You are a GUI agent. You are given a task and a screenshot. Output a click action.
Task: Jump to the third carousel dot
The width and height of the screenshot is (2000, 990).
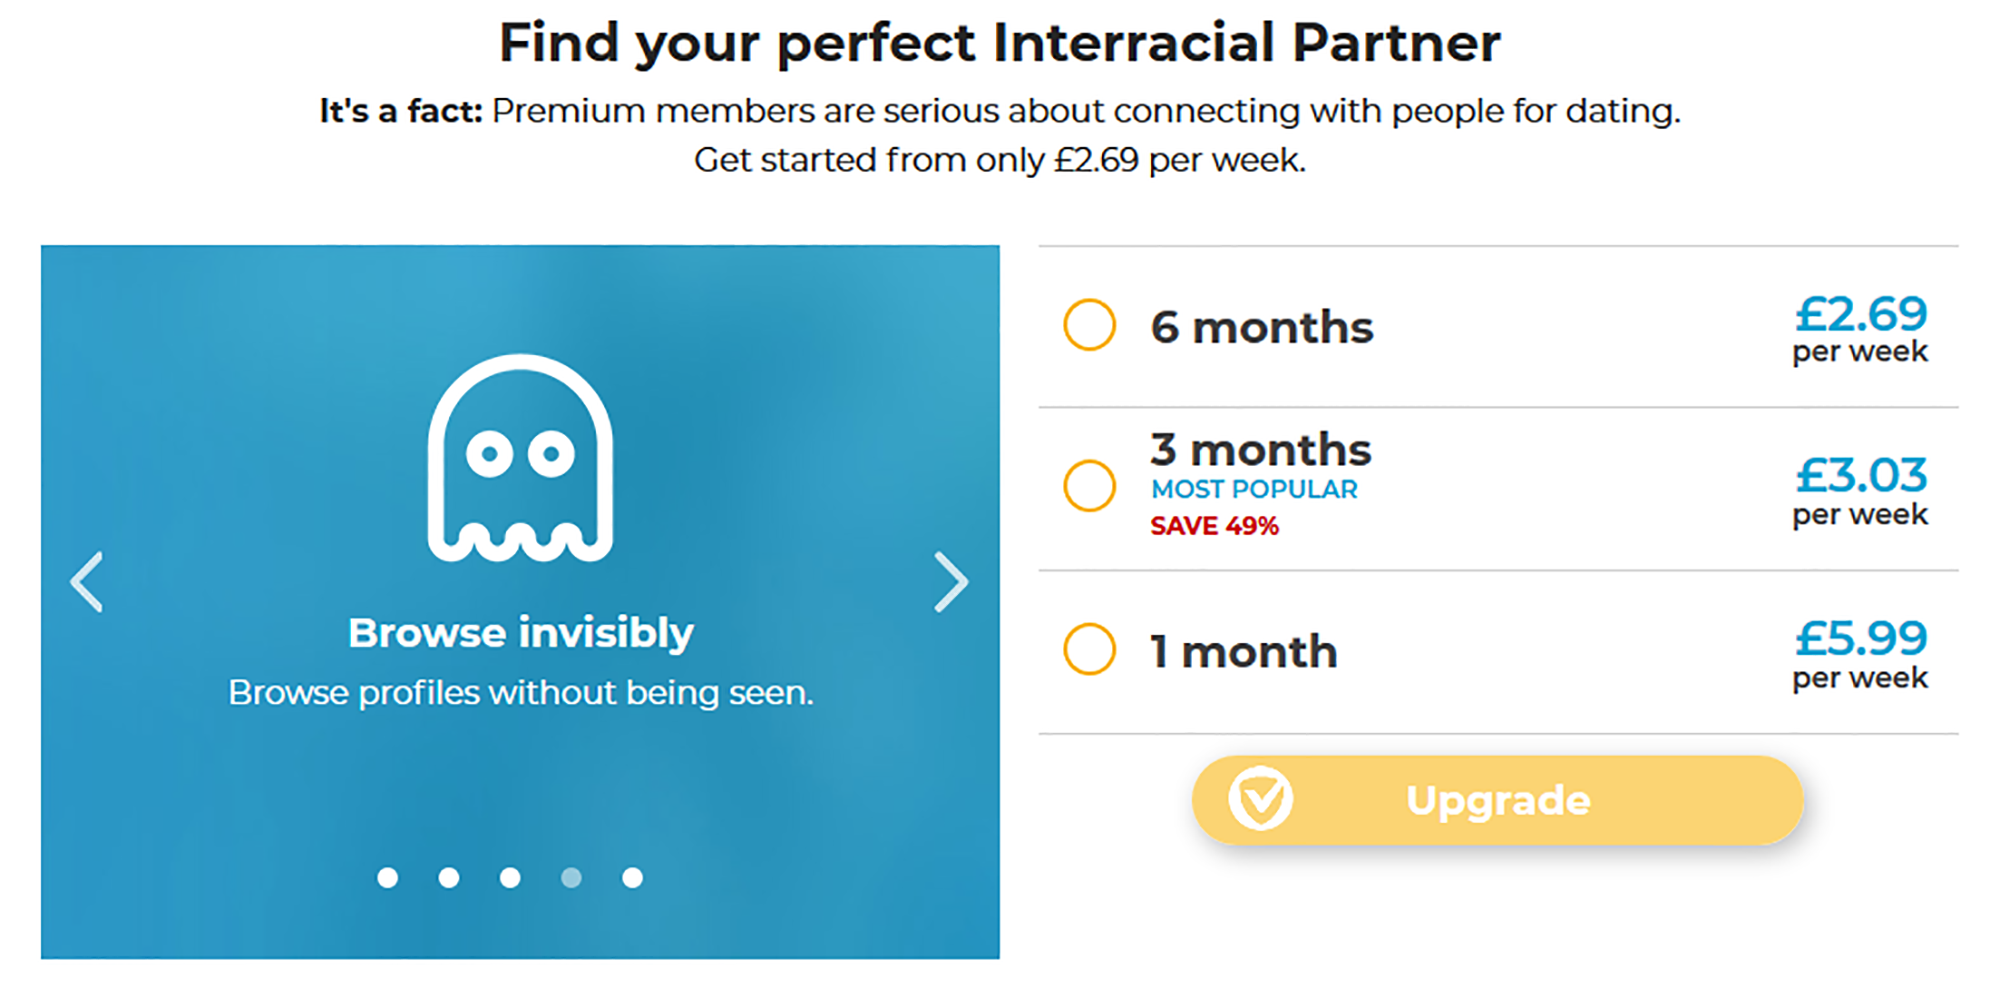[x=510, y=878]
